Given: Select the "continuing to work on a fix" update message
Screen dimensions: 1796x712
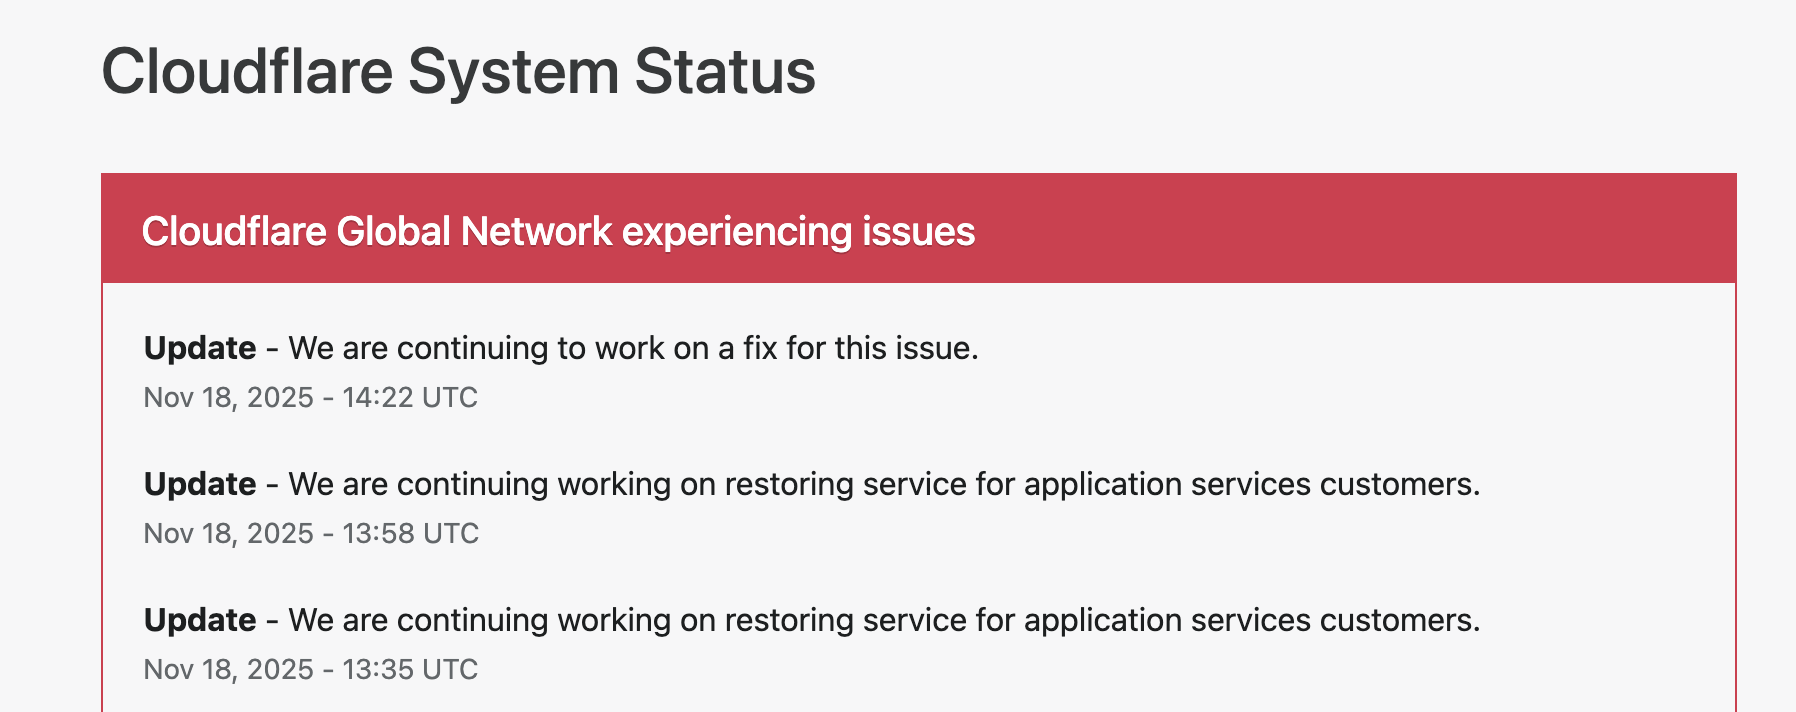Looking at the screenshot, I should tap(633, 348).
